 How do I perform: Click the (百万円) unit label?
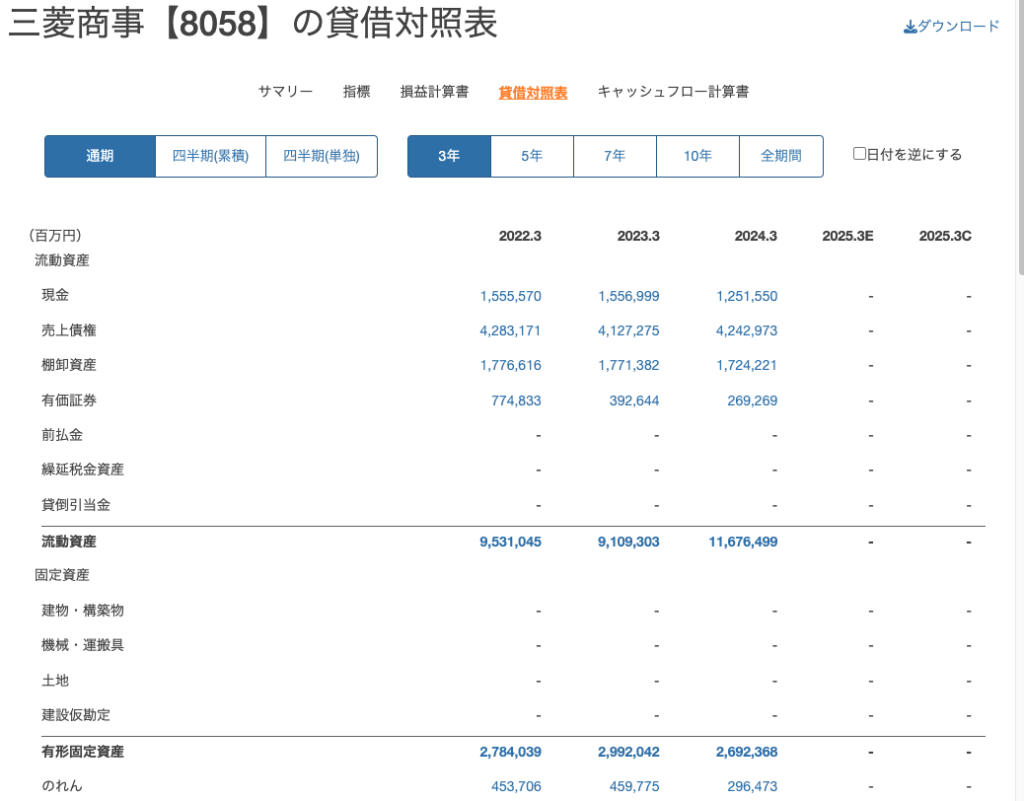click(54, 236)
